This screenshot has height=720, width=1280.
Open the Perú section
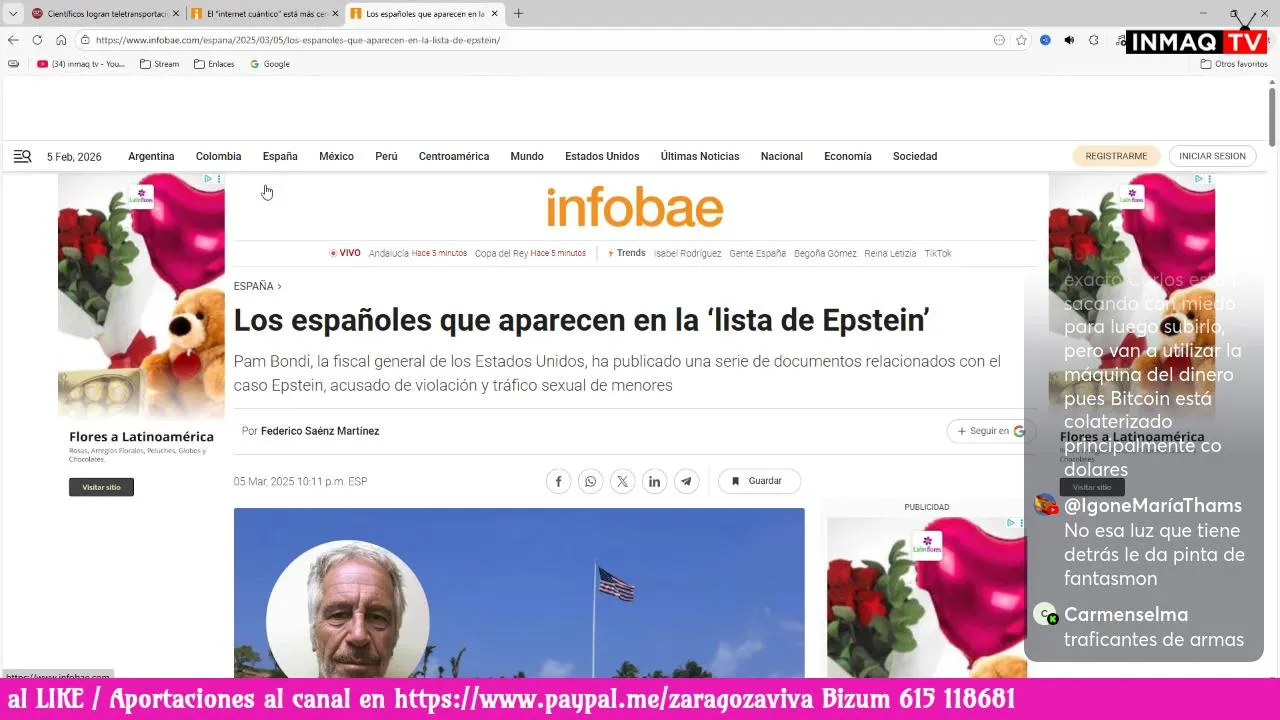point(386,156)
